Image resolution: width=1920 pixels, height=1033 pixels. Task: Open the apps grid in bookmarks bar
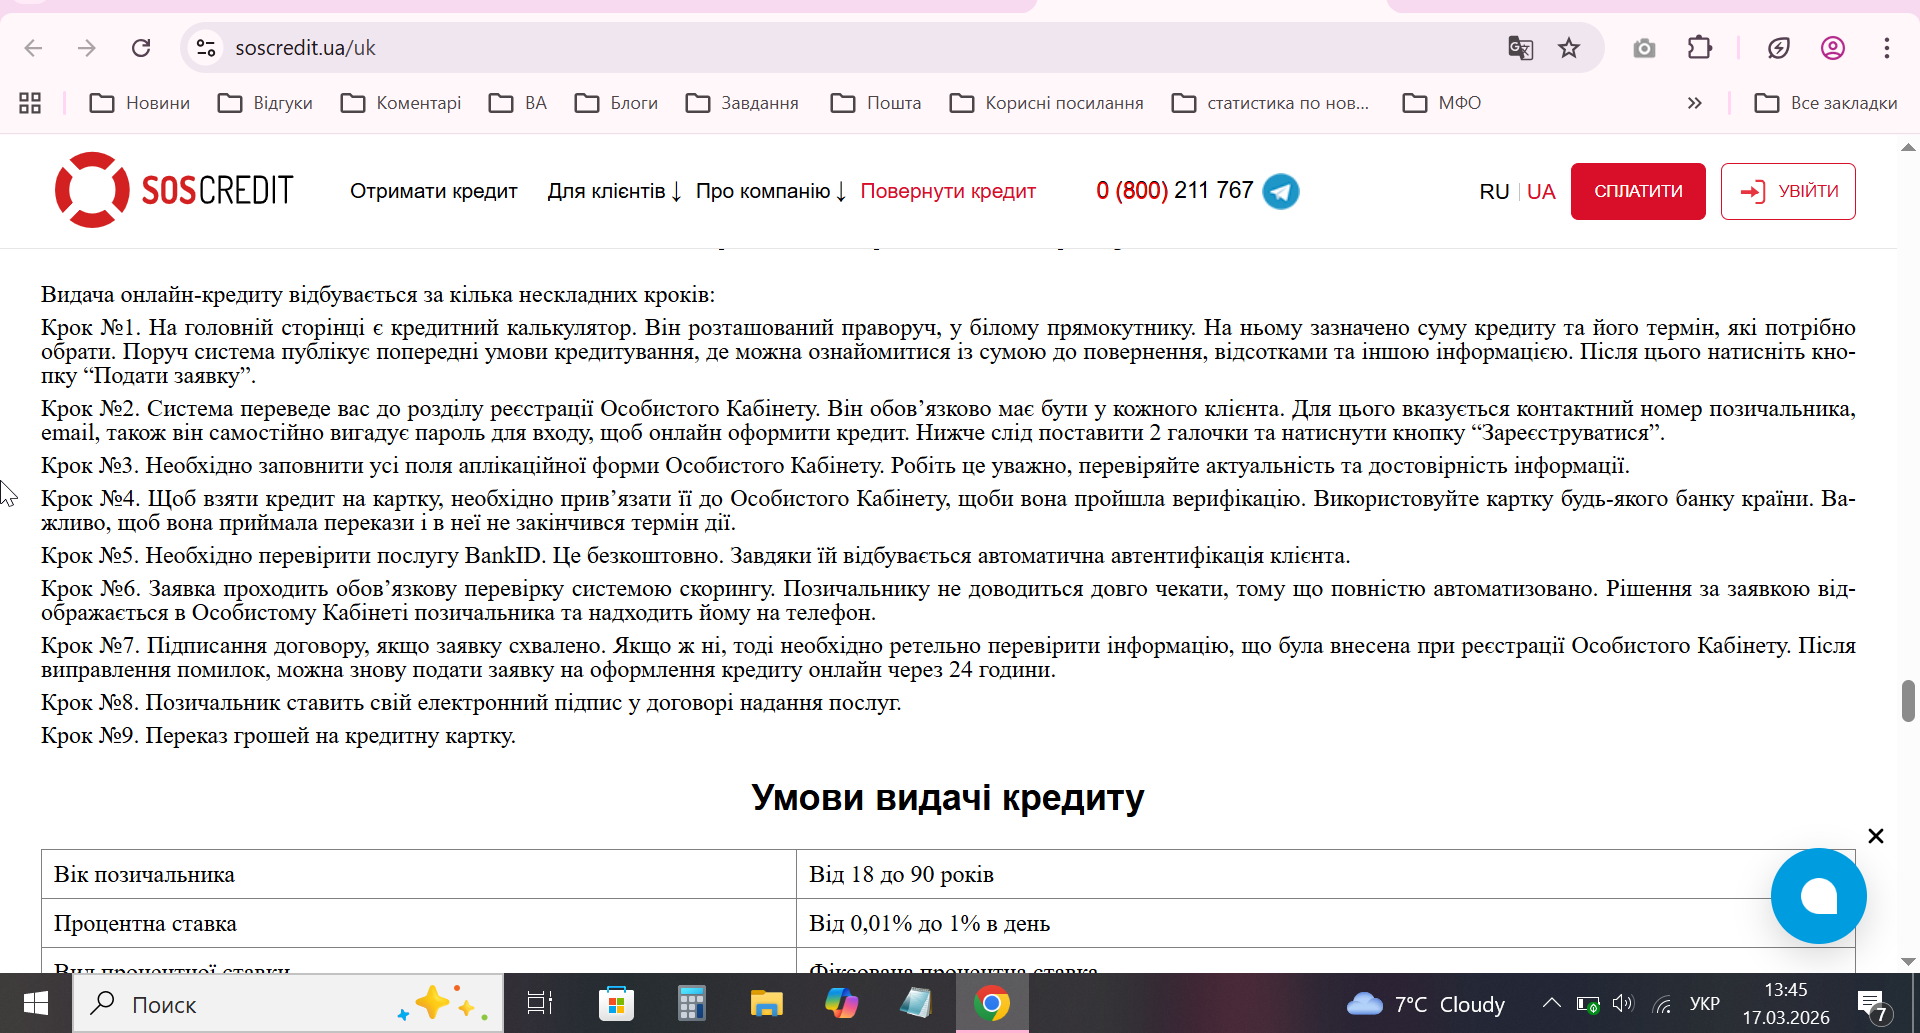(30, 103)
